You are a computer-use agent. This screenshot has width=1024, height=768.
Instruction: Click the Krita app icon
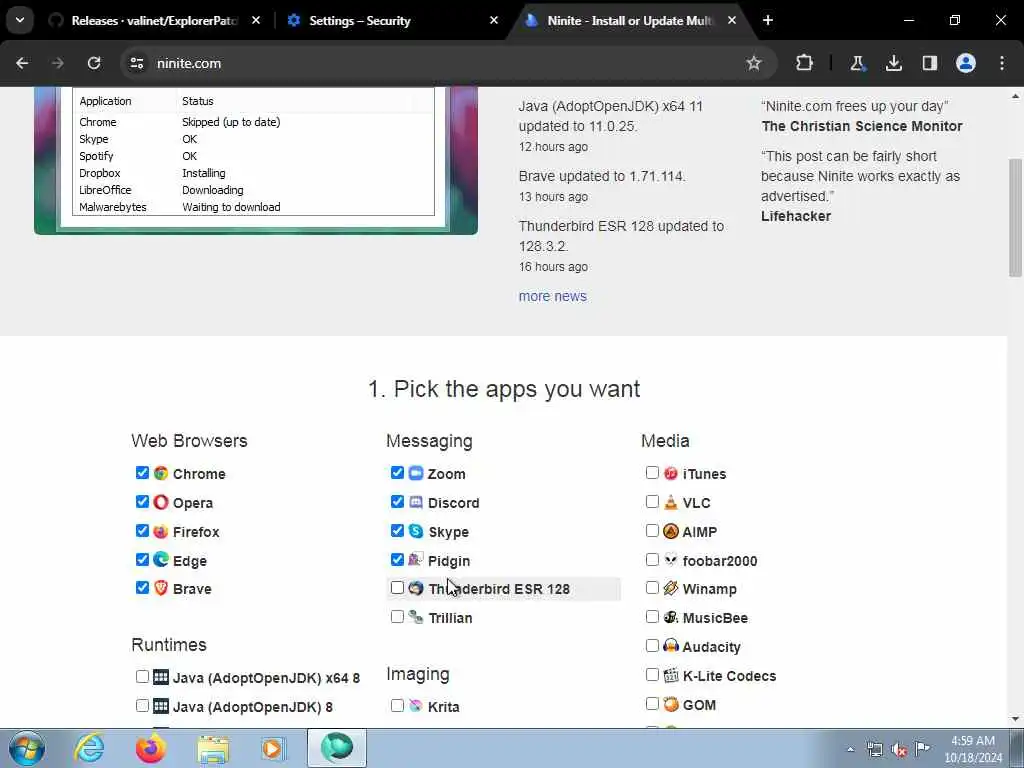(416, 706)
